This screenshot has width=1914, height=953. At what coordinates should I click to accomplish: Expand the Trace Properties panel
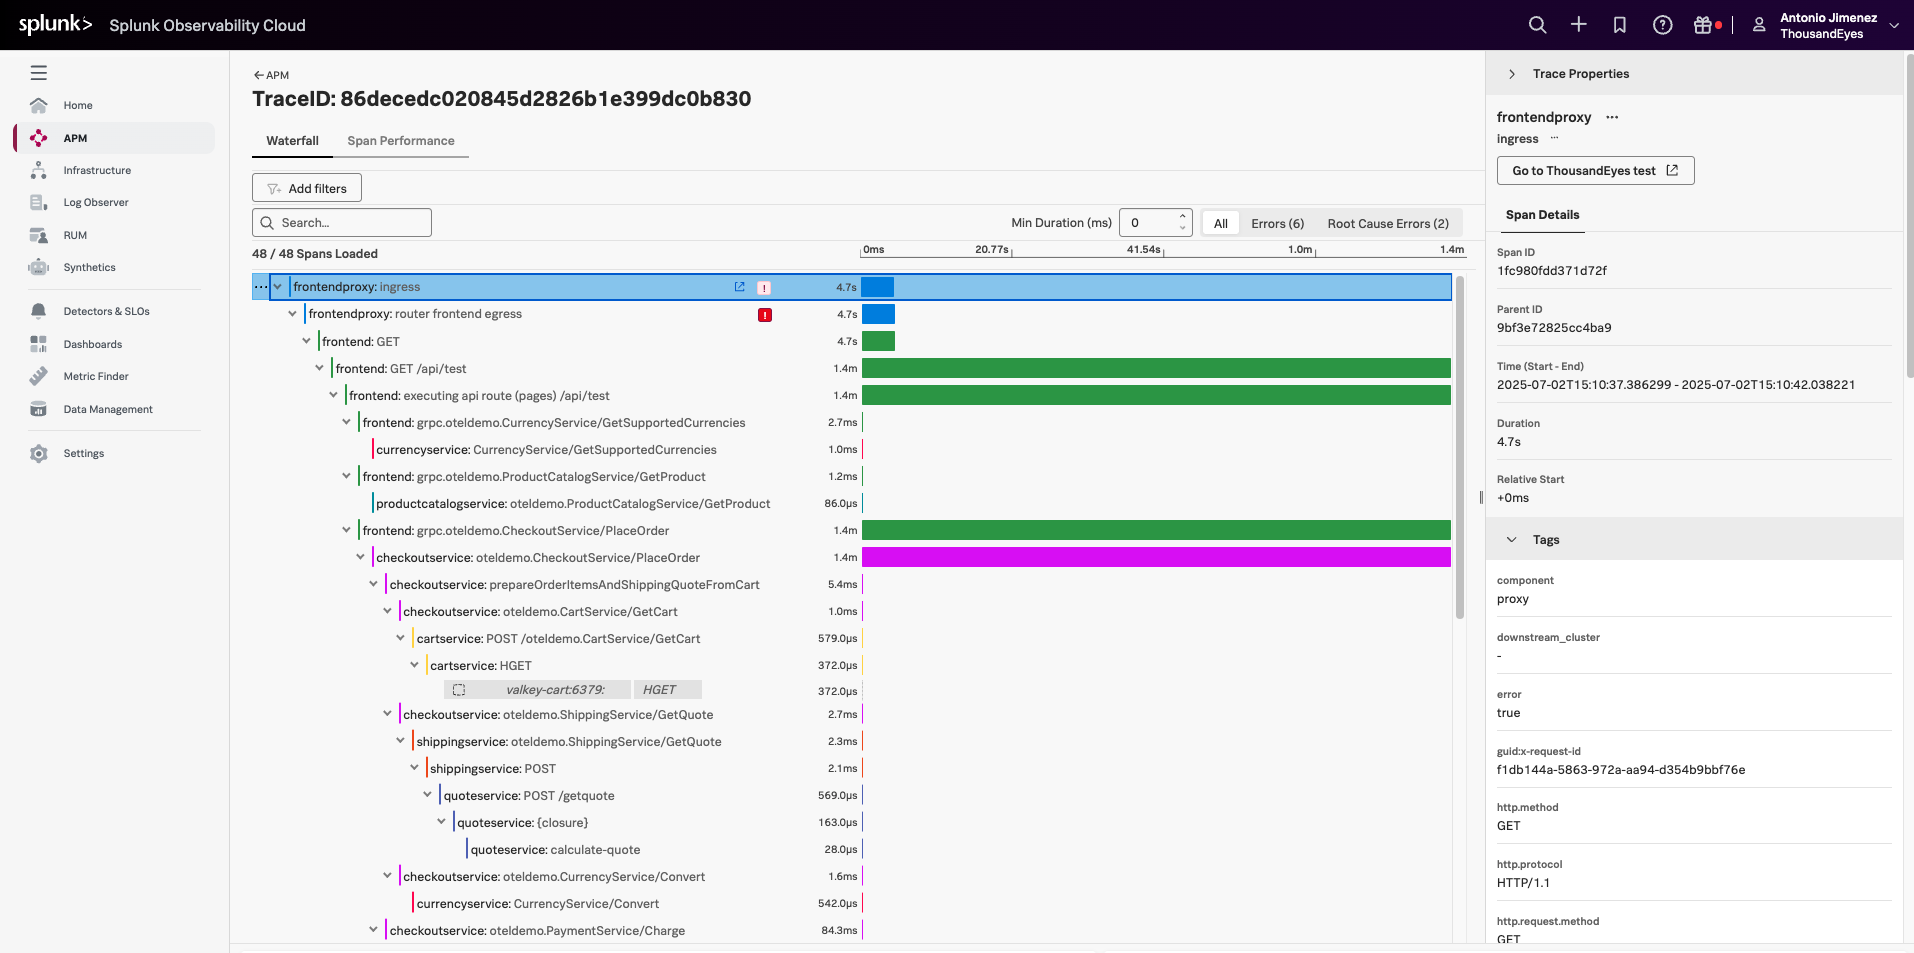[x=1512, y=74]
